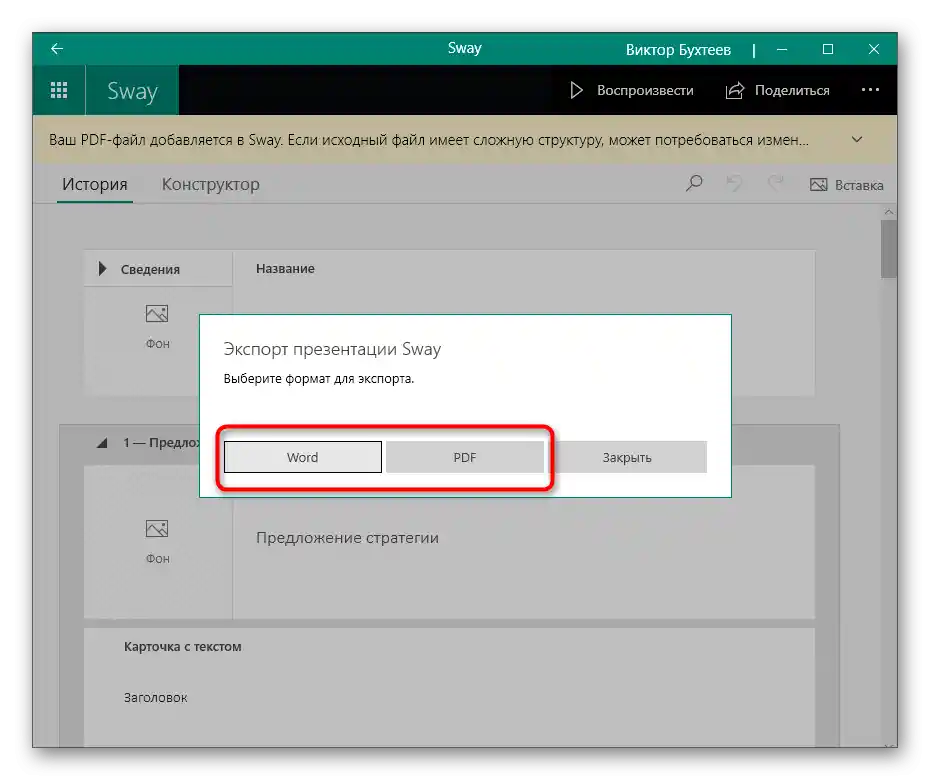Open the Вставка insert panel

point(846,185)
